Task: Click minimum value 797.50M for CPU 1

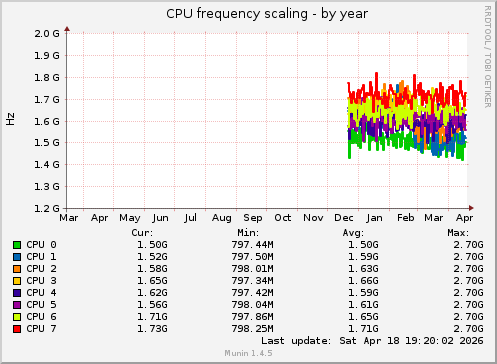Action: pos(252,257)
